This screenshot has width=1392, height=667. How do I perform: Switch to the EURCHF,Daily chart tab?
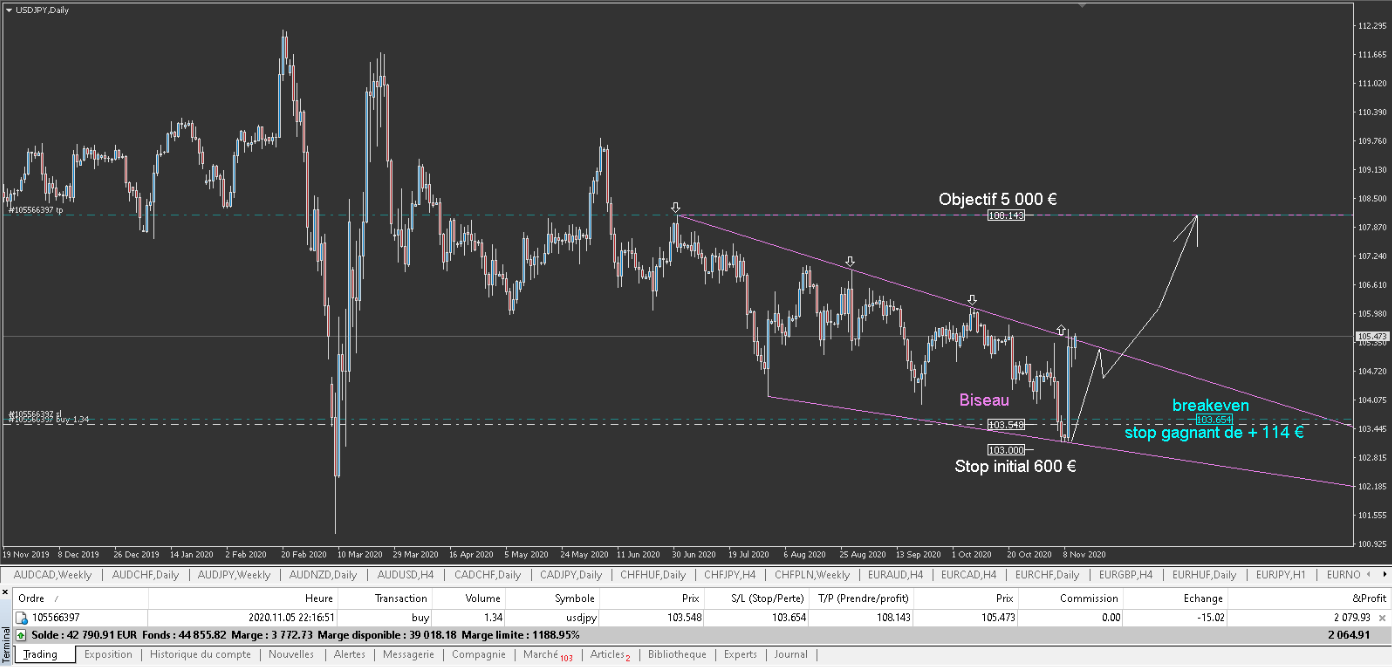tap(1051, 574)
